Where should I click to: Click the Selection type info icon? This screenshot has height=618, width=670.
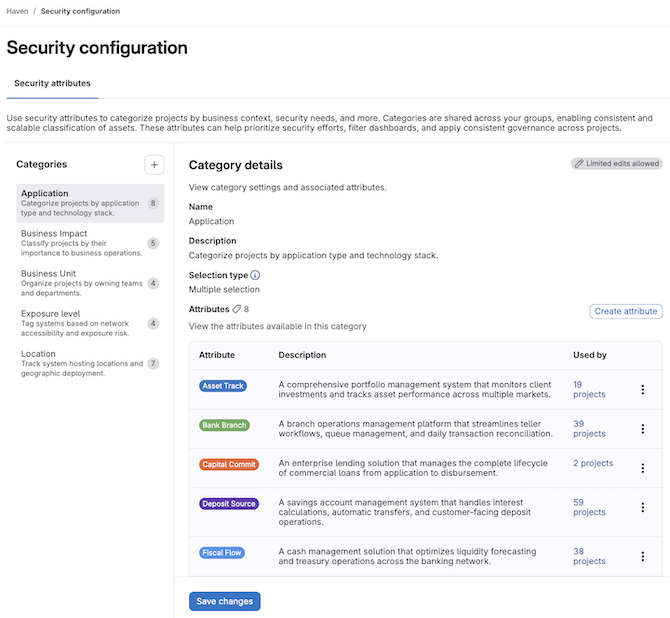[x=255, y=275]
